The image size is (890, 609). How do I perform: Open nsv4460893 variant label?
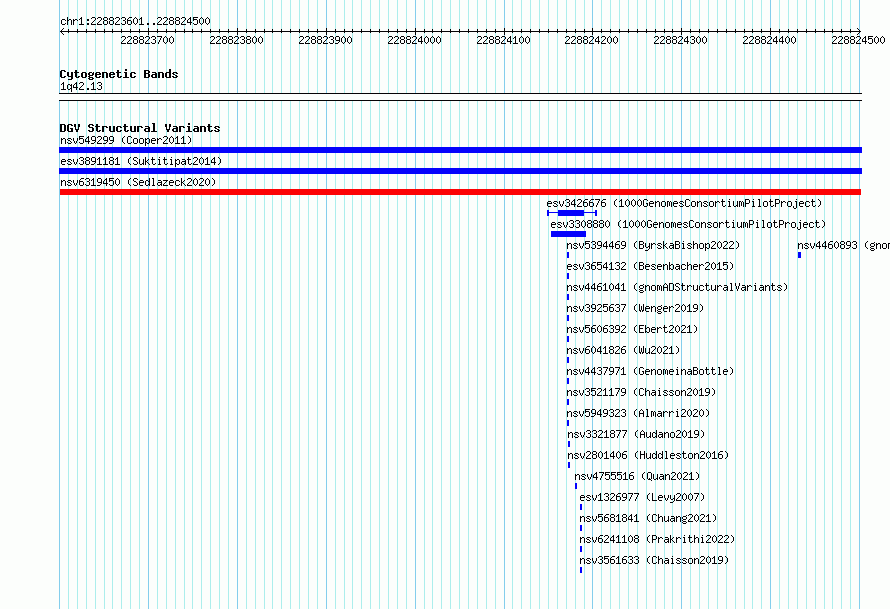(843, 245)
